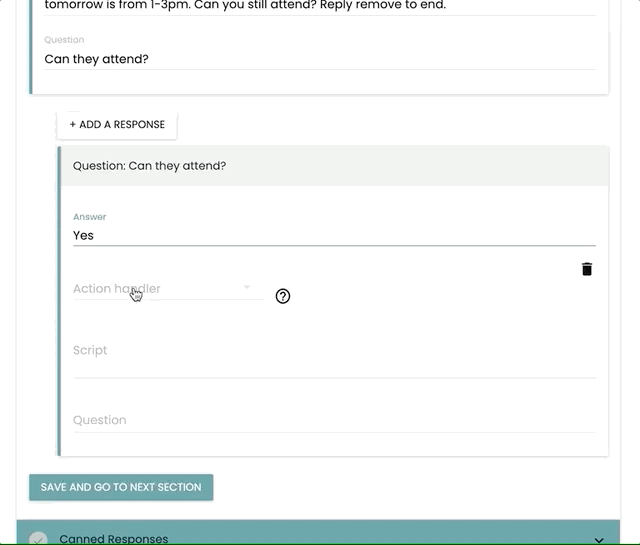Expand Canned Responses with the chevron

[x=599, y=539]
